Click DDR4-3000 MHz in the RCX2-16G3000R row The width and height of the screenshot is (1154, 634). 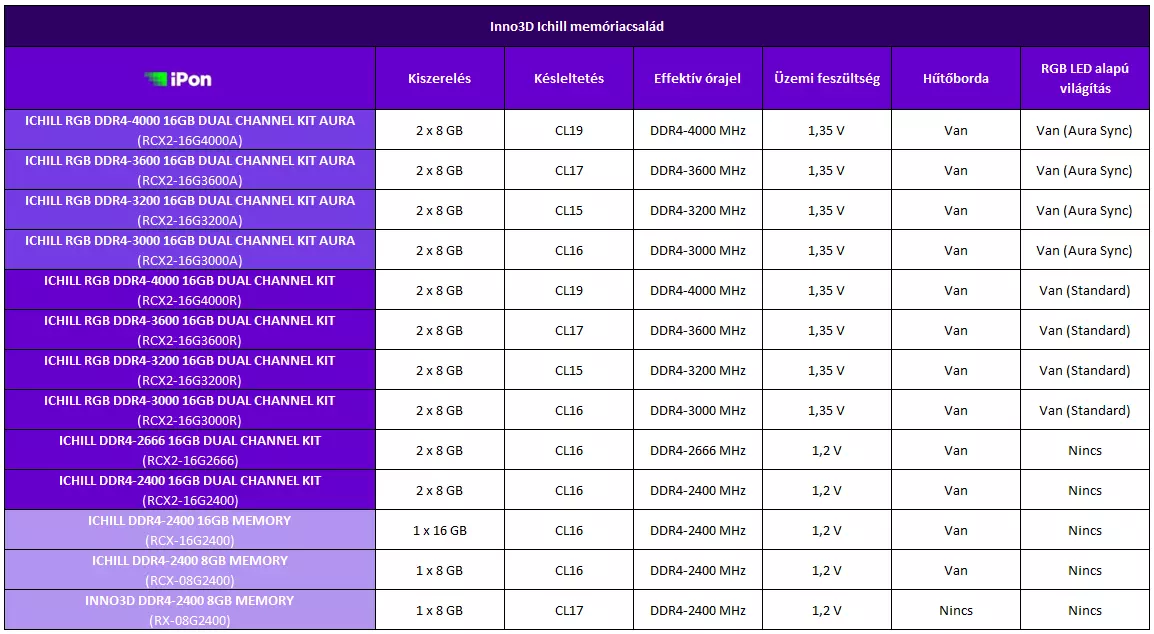point(698,410)
